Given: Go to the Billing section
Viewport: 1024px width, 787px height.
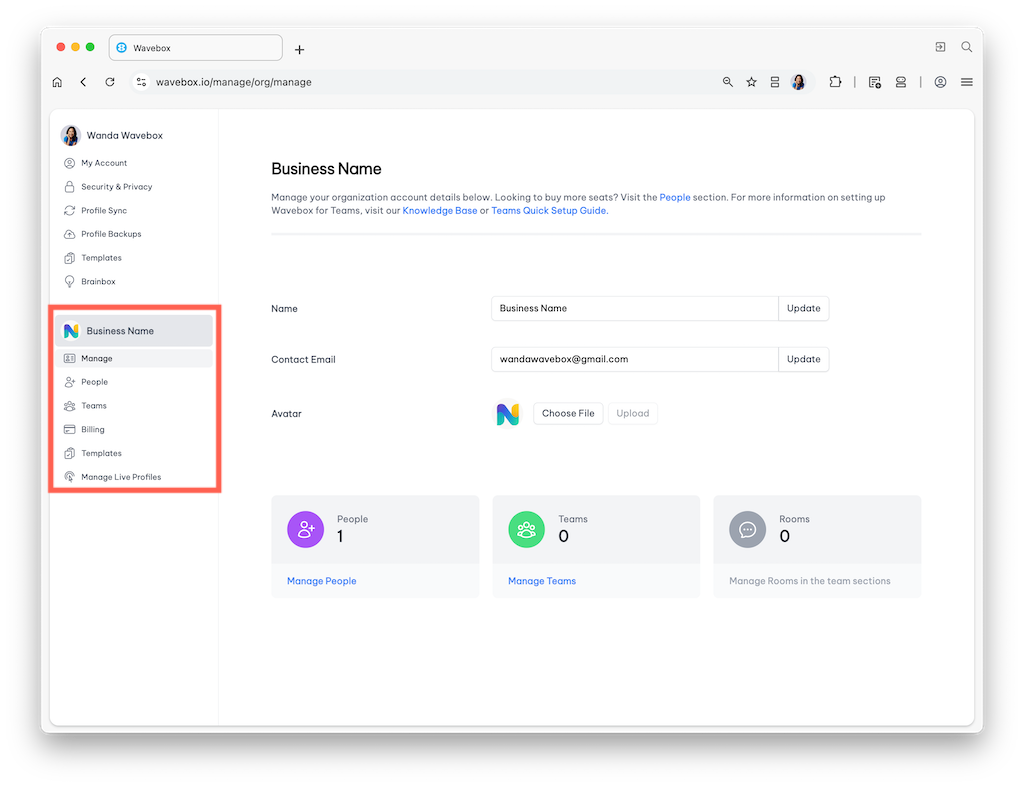Looking at the screenshot, I should tap(93, 430).
